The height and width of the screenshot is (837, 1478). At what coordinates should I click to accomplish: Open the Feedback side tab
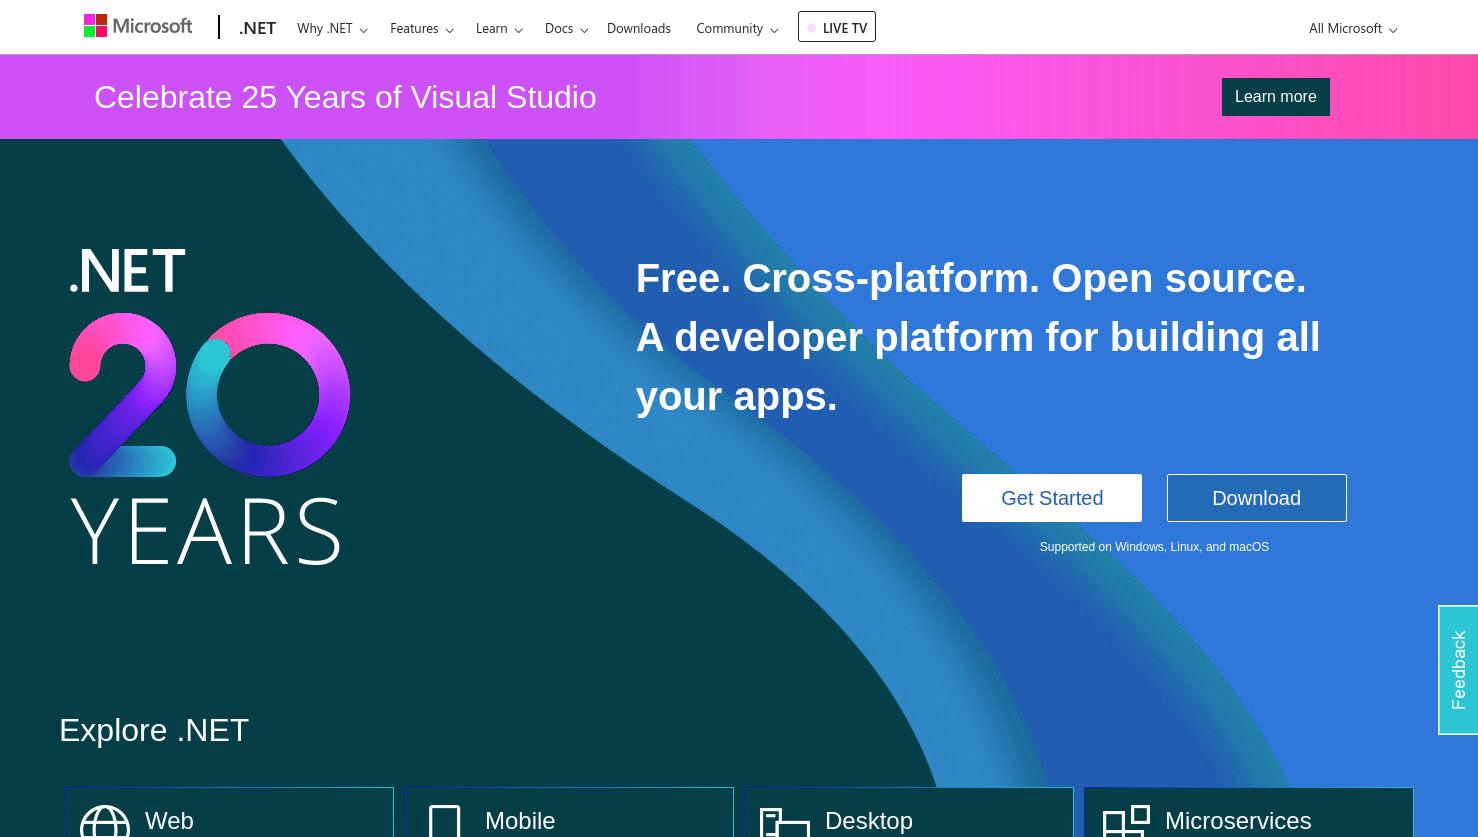click(1458, 670)
